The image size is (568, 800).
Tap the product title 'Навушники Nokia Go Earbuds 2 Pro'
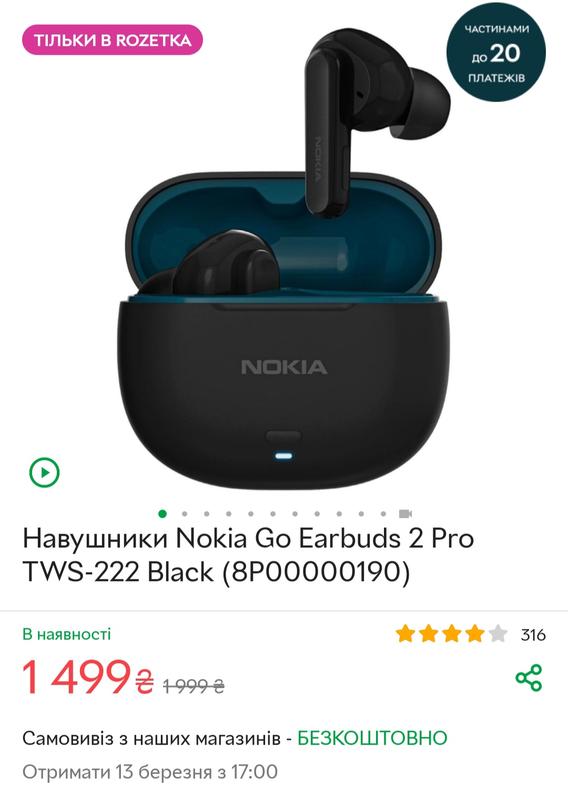248,539
